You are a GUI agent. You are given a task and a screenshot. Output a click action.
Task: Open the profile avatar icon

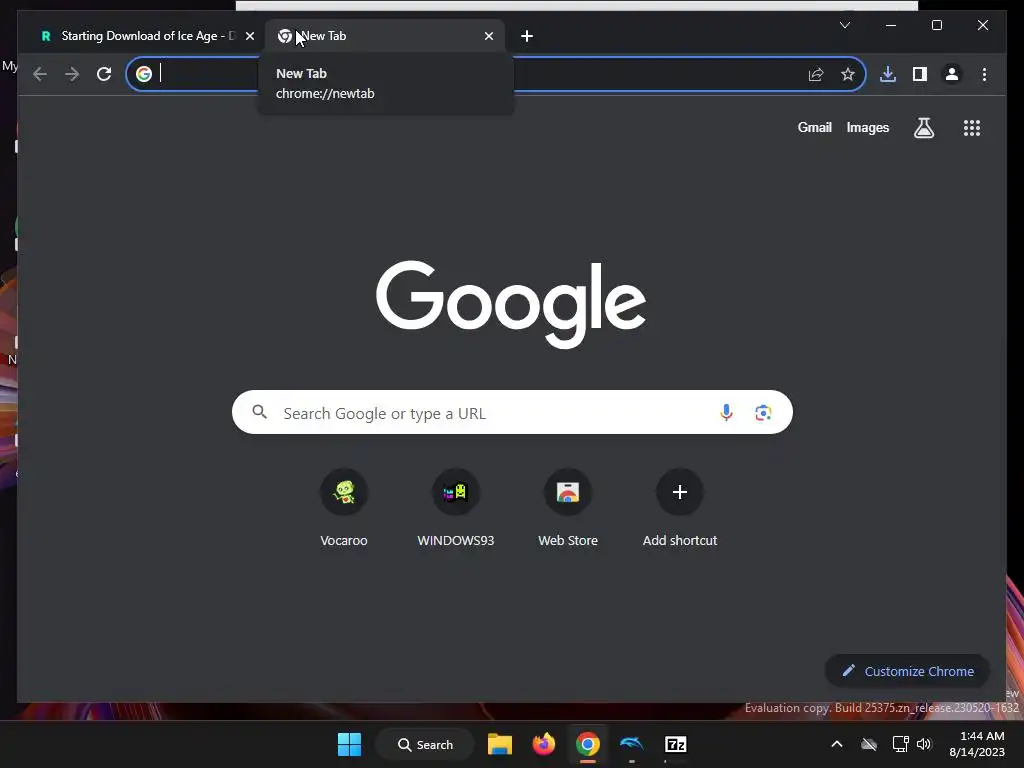(x=952, y=74)
